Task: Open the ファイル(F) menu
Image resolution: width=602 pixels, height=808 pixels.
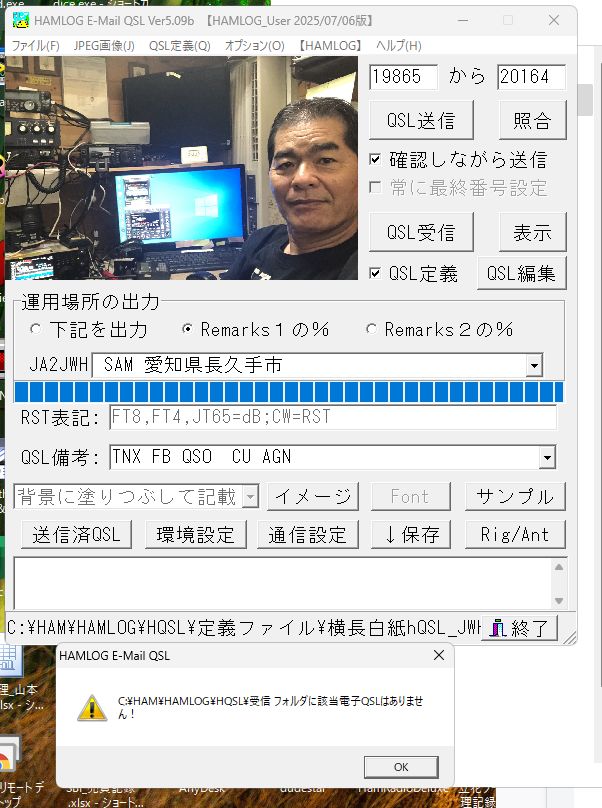Action: (x=35, y=46)
